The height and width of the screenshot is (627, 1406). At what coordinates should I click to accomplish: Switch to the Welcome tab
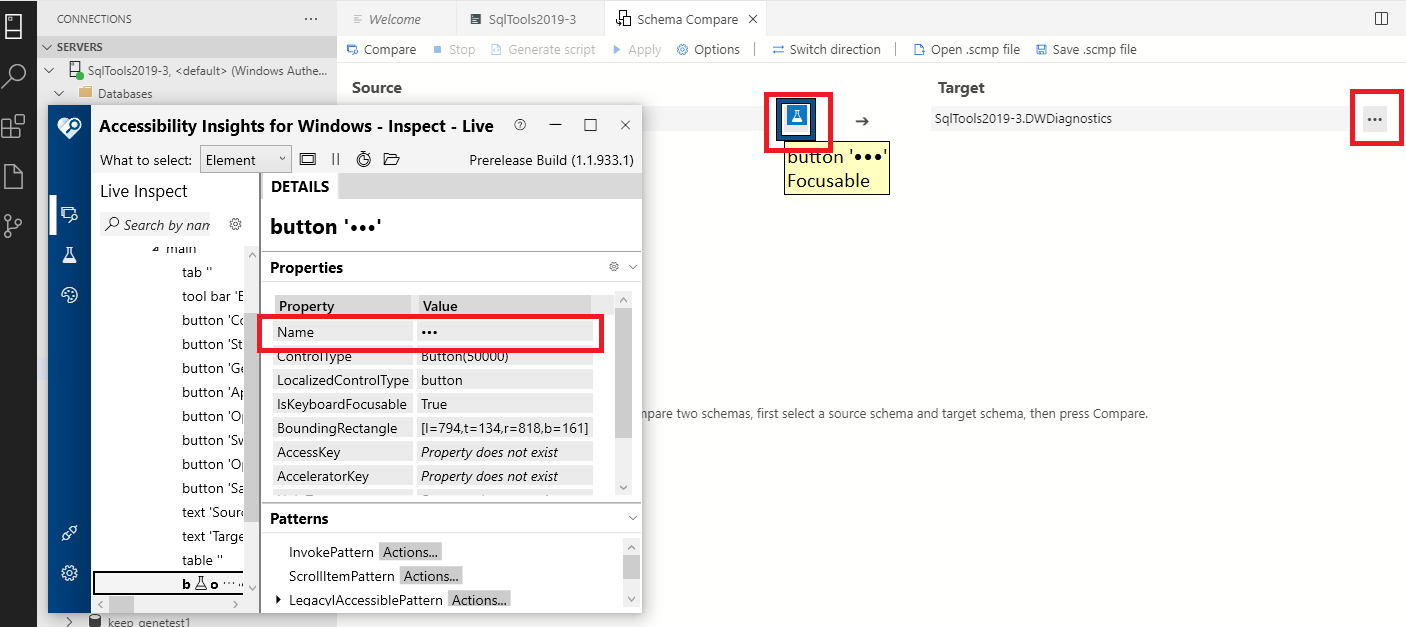coord(397,18)
